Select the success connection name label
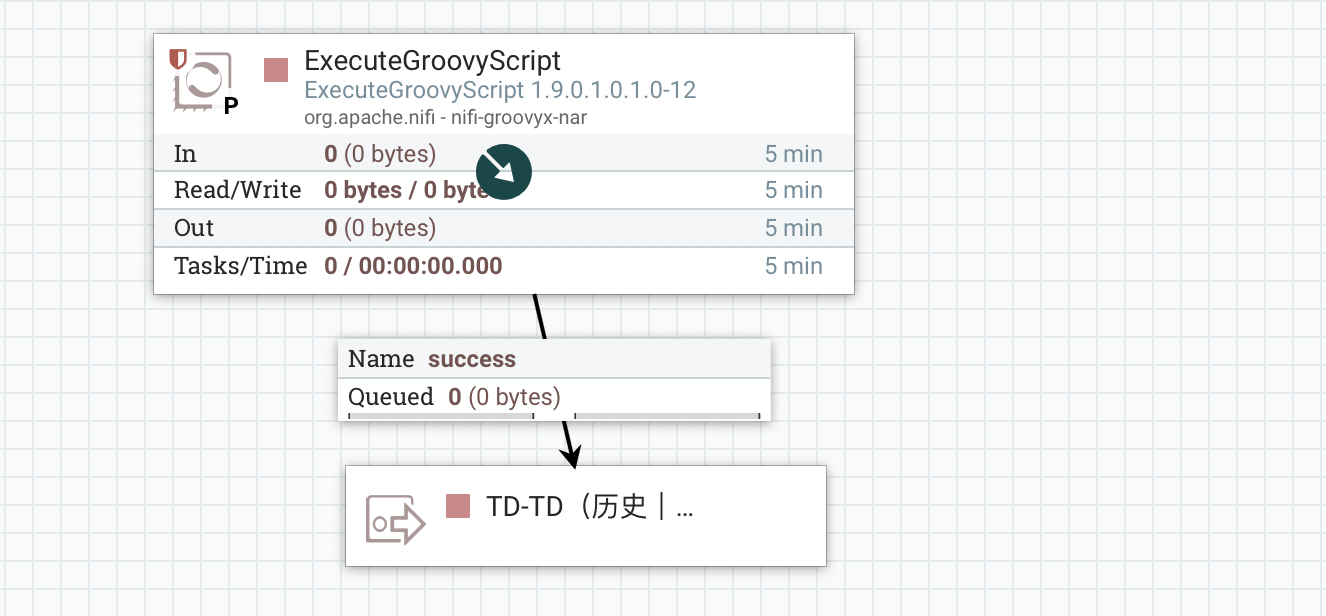The width and height of the screenshot is (1326, 616). pos(472,359)
